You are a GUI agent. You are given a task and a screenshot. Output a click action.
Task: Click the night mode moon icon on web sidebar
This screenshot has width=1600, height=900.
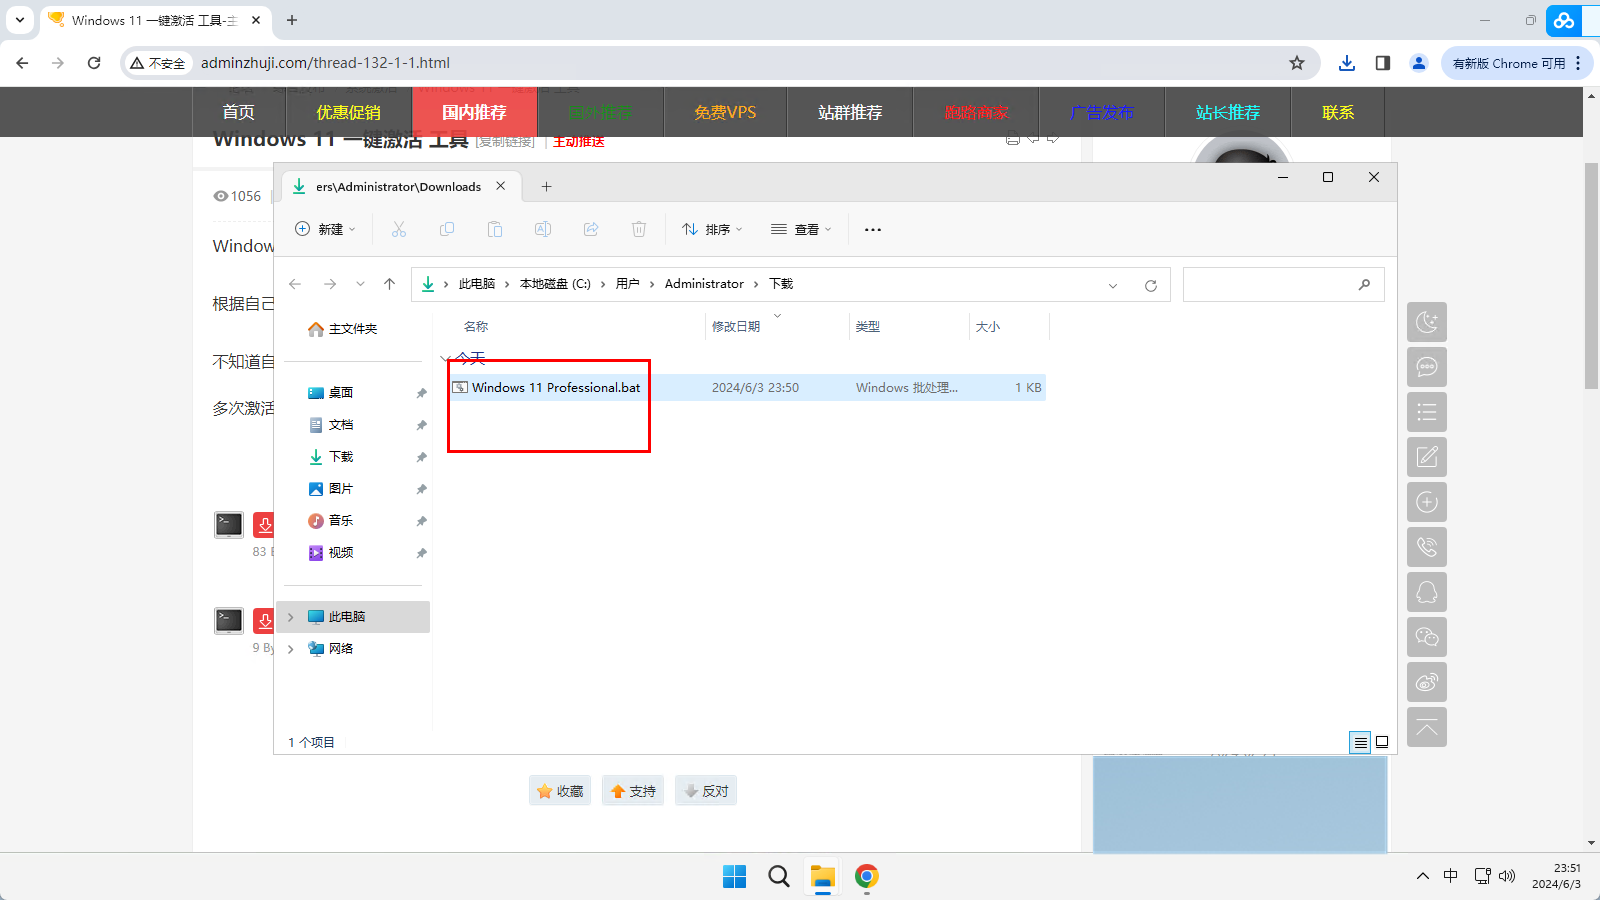(x=1427, y=322)
